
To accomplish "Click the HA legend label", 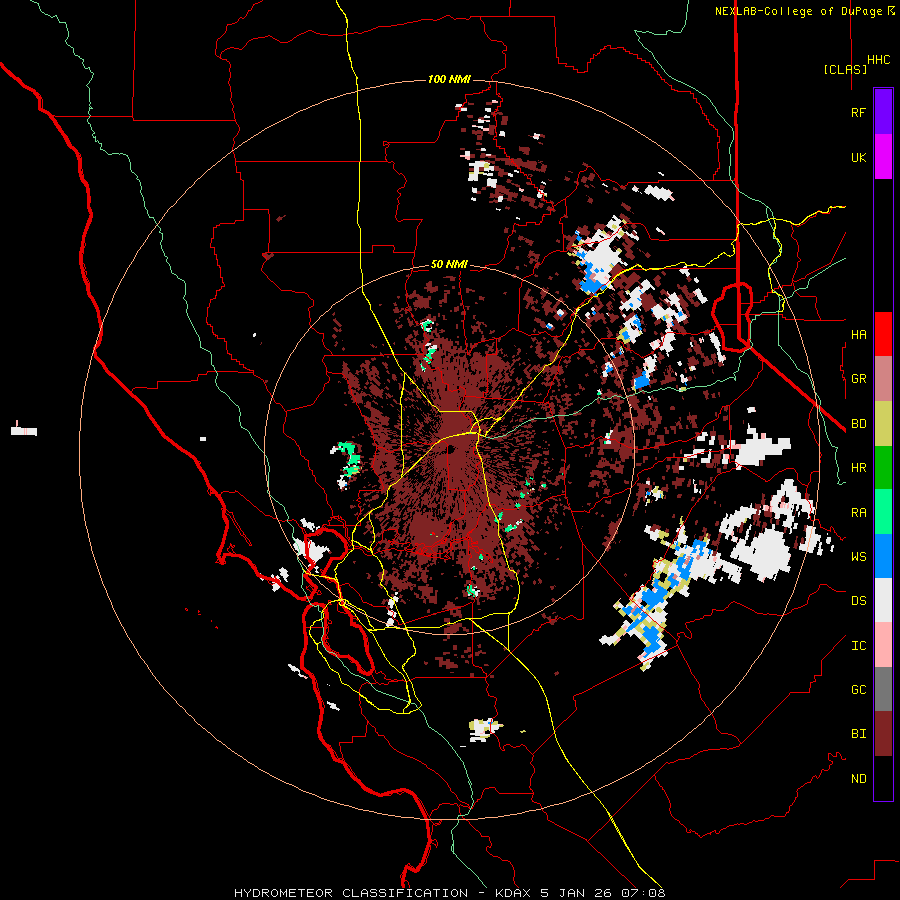I will tap(858, 335).
